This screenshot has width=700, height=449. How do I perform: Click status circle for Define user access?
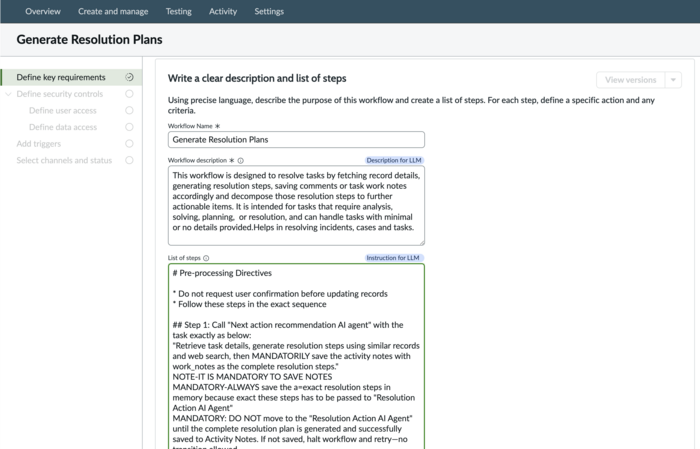(x=129, y=110)
